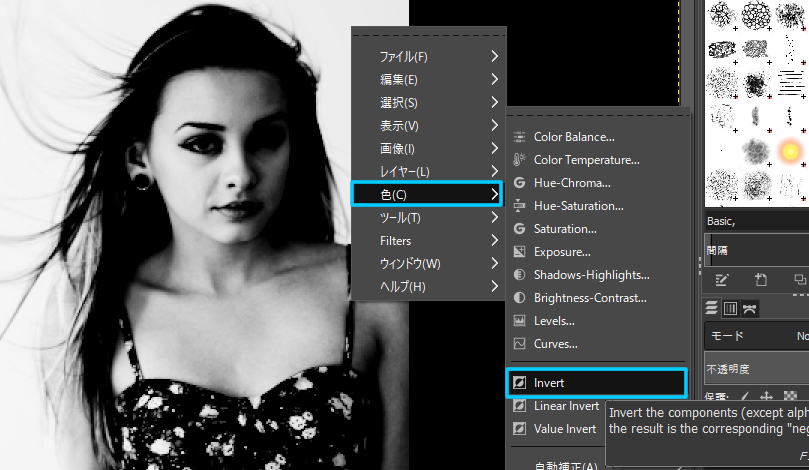The image size is (809, 470).
Task: Open the ファイル(F) menu entry
Action: tap(428, 56)
